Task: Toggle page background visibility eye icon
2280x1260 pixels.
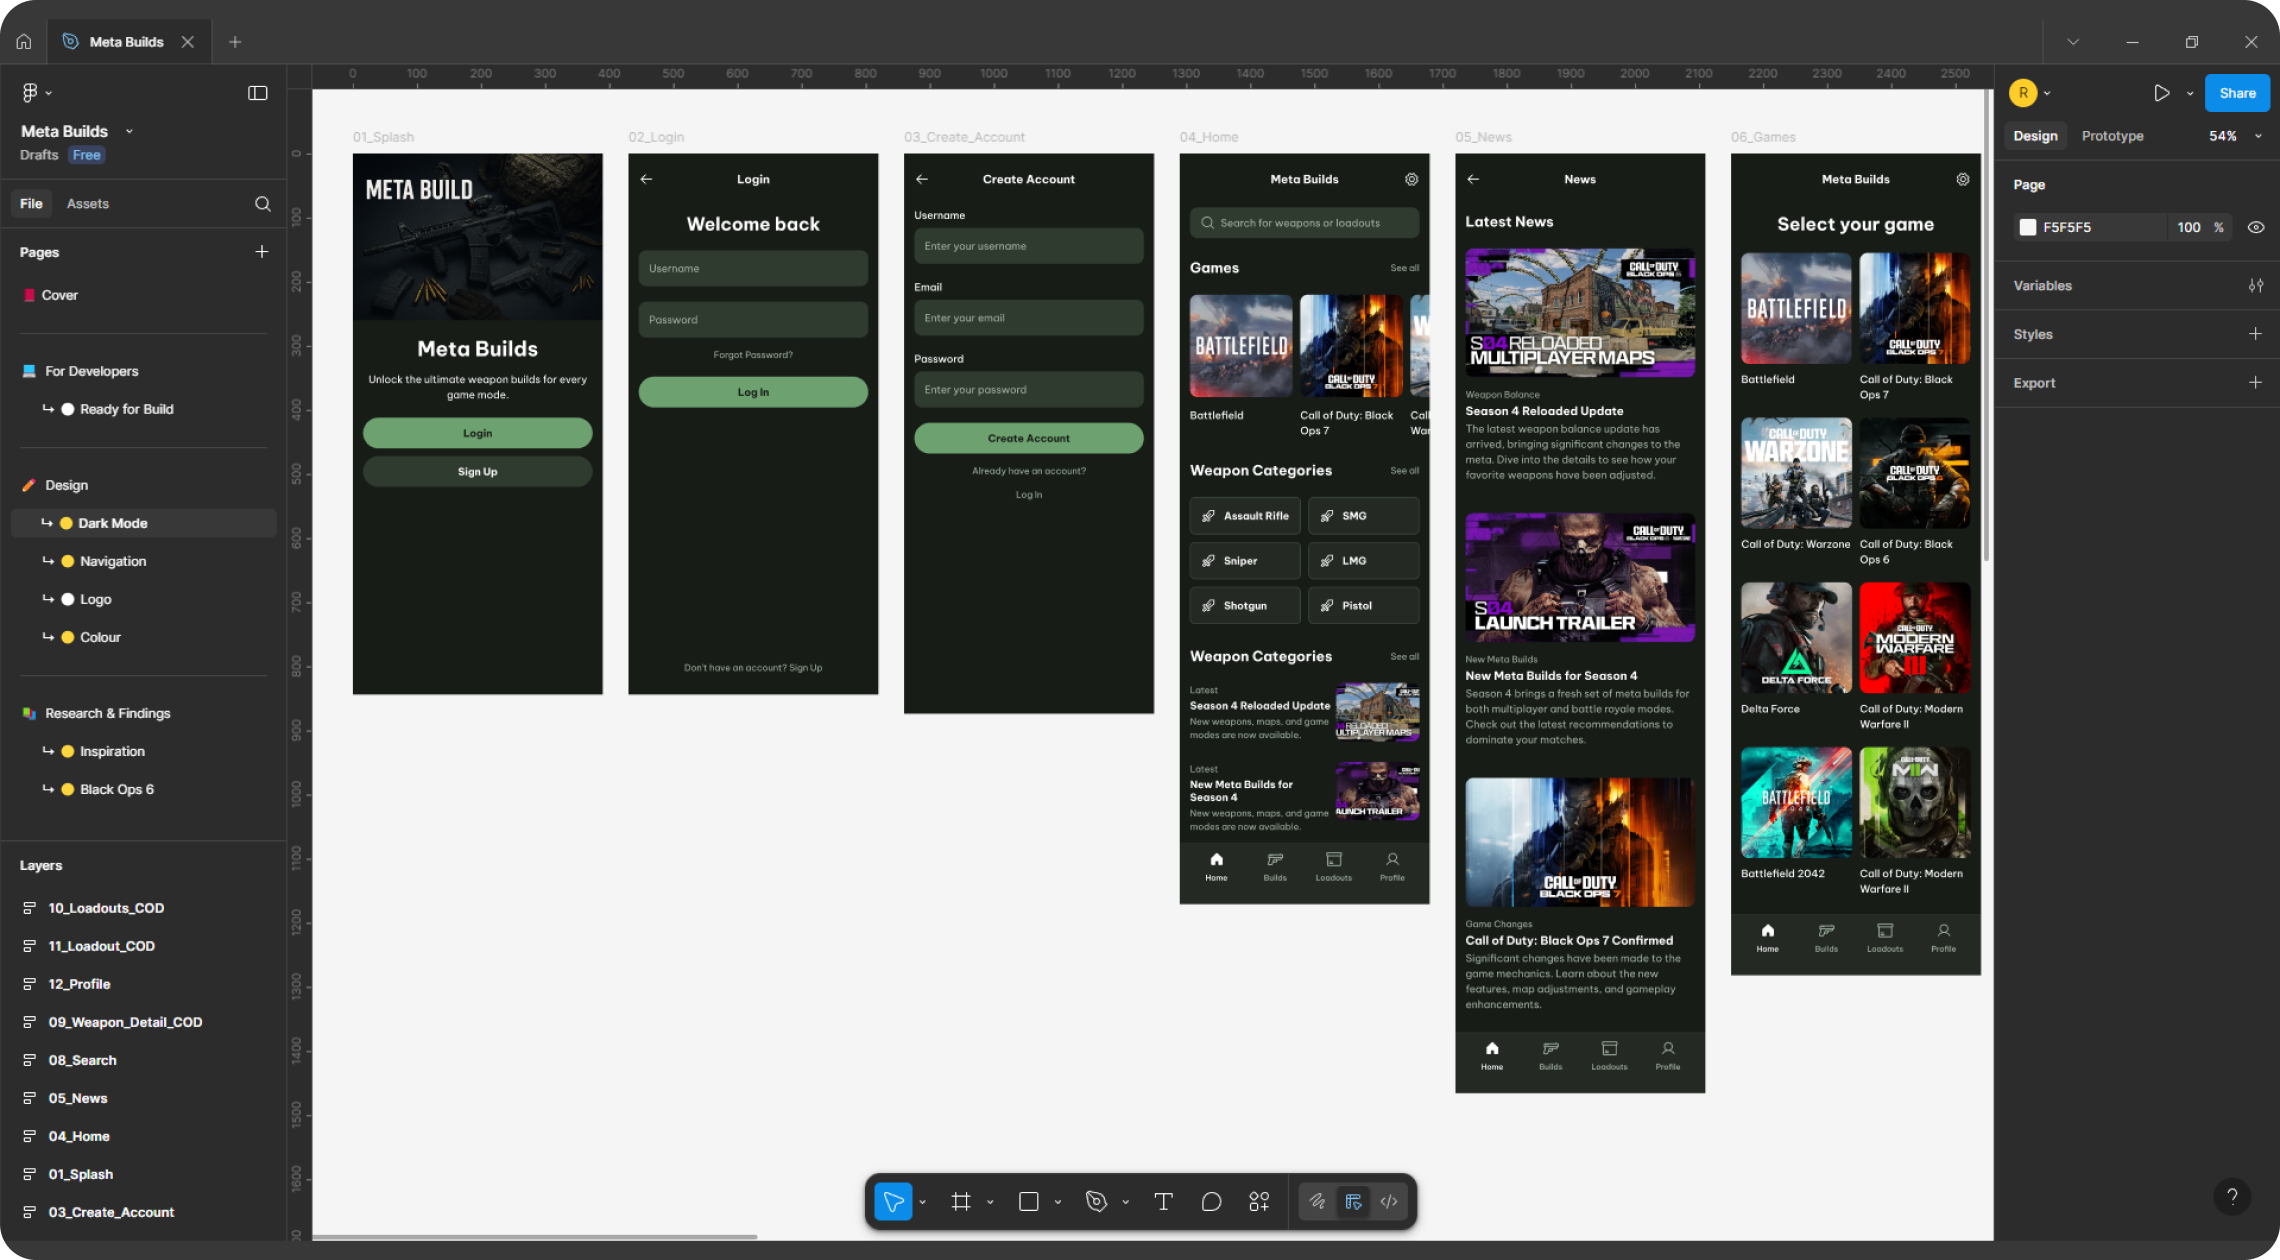Action: (x=2255, y=227)
